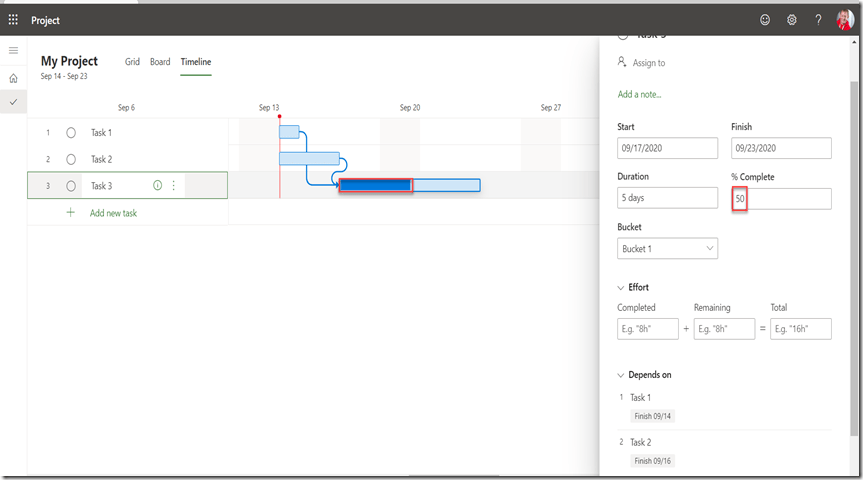The image size is (863, 480).
Task: Mark Task 1 as complete
Action: (71, 133)
